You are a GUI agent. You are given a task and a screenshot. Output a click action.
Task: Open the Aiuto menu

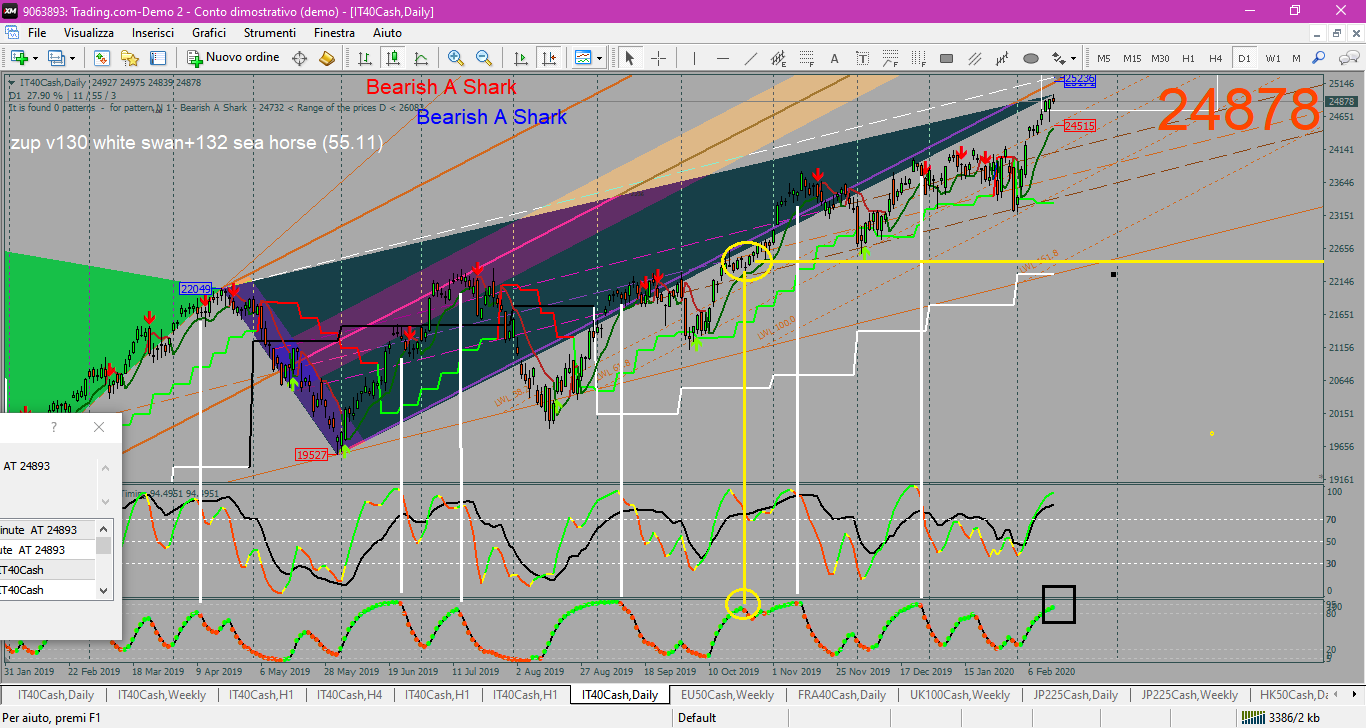click(x=387, y=33)
